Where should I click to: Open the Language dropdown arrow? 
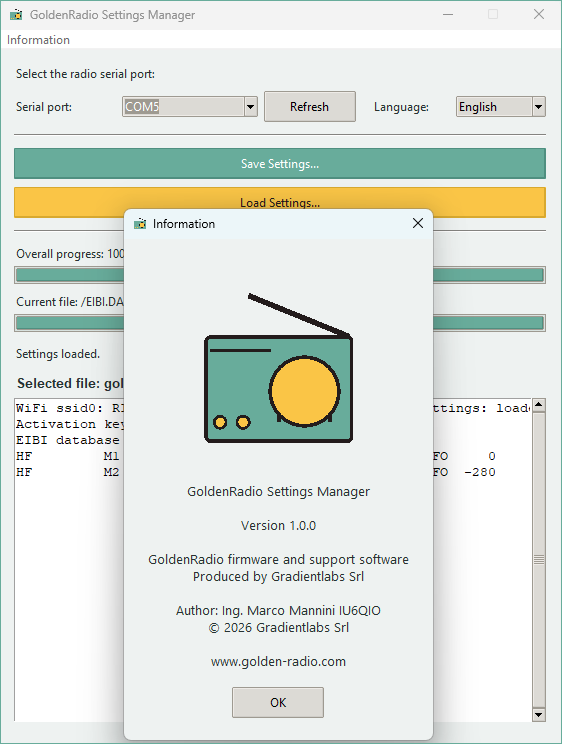pyautogui.click(x=538, y=107)
